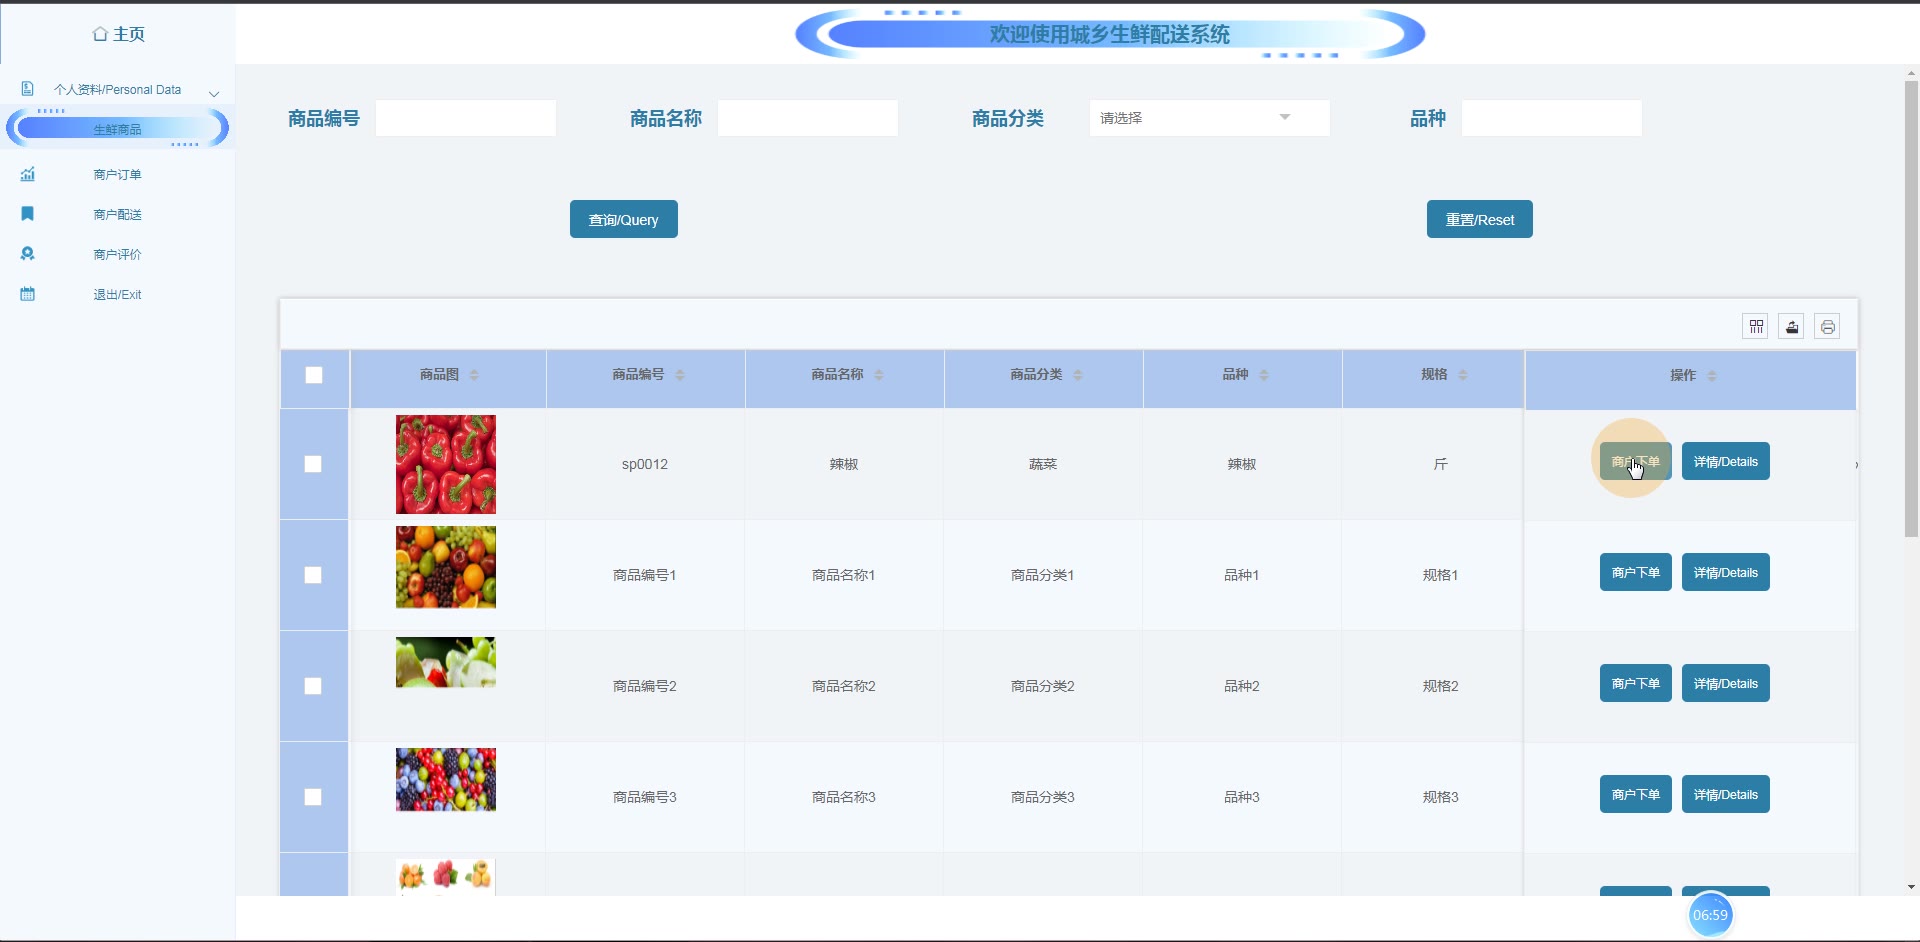Open the 商户配送 menu item
1920x942 pixels.
pyautogui.click(x=118, y=214)
